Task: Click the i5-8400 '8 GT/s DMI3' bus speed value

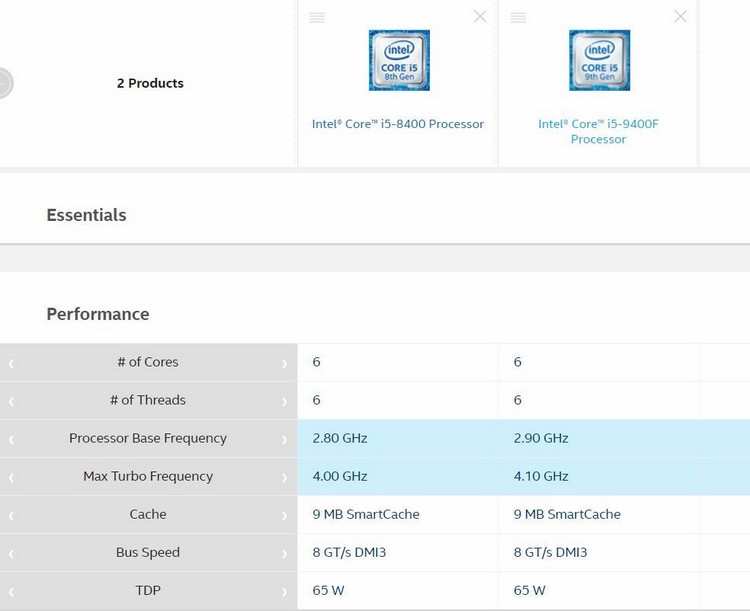Action: 349,552
